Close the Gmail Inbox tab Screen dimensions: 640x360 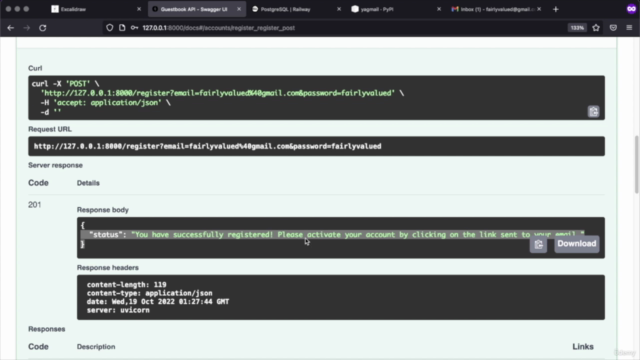click(x=539, y=9)
